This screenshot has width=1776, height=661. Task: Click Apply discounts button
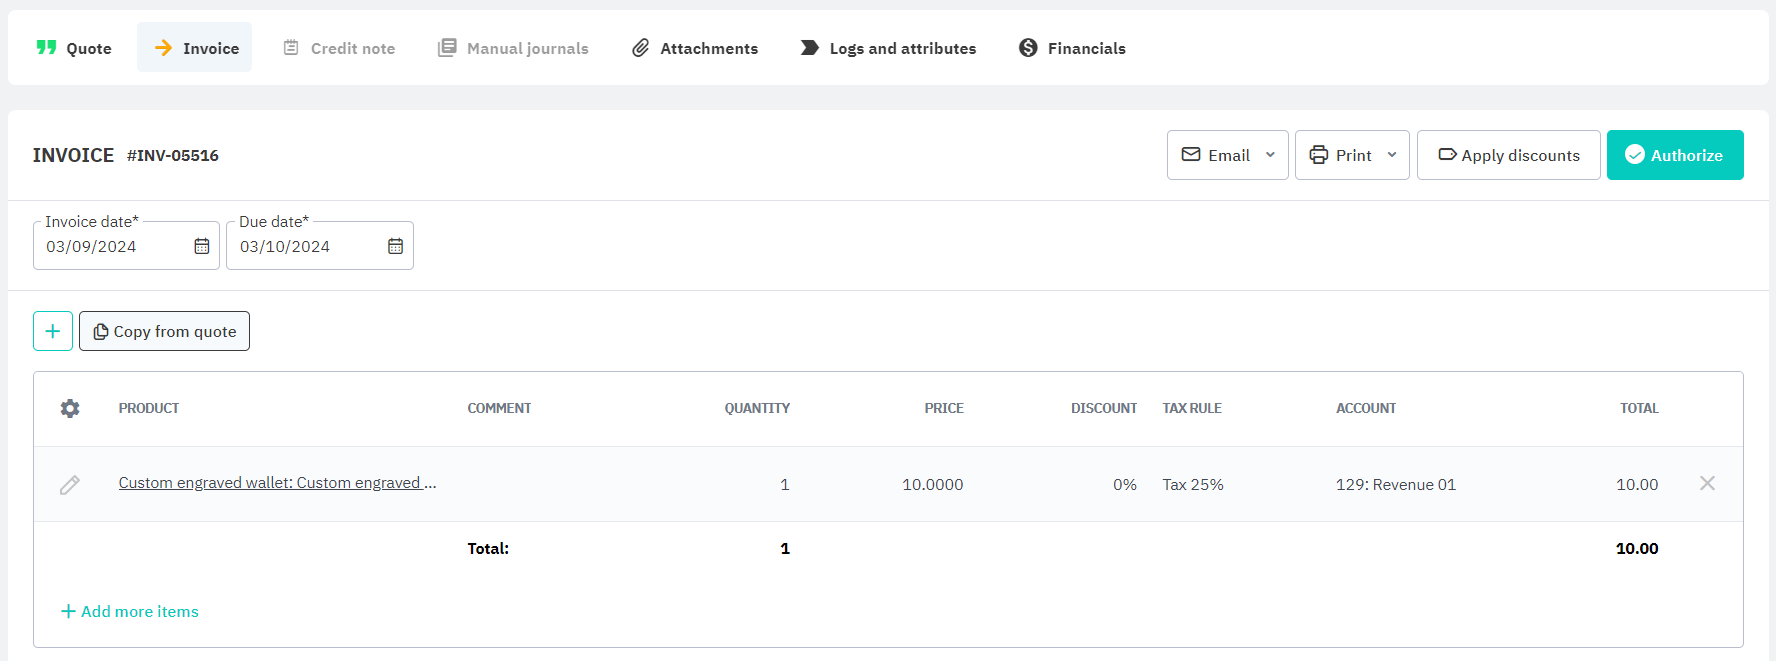(x=1508, y=155)
